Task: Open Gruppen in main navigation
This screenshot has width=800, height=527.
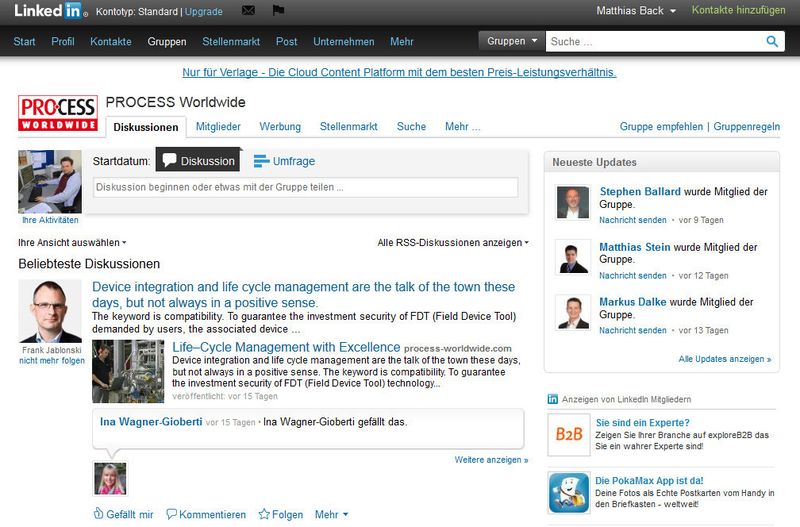Action: [167, 42]
